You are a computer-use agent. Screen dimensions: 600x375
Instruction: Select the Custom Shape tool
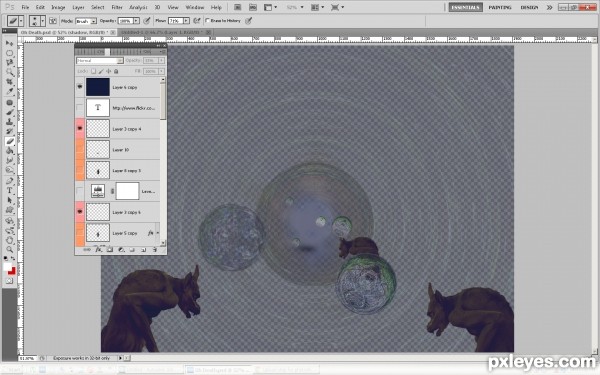[x=10, y=210]
